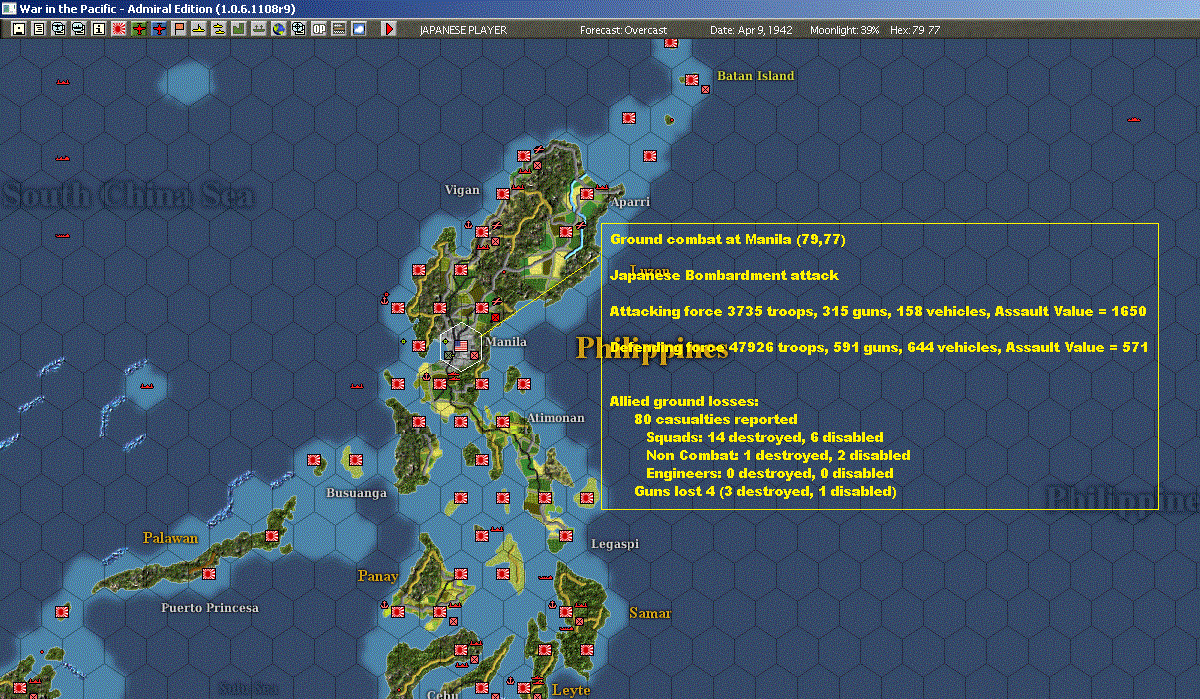1200x699 pixels.
Task: Click the Legaspi map label
Action: tap(615, 544)
